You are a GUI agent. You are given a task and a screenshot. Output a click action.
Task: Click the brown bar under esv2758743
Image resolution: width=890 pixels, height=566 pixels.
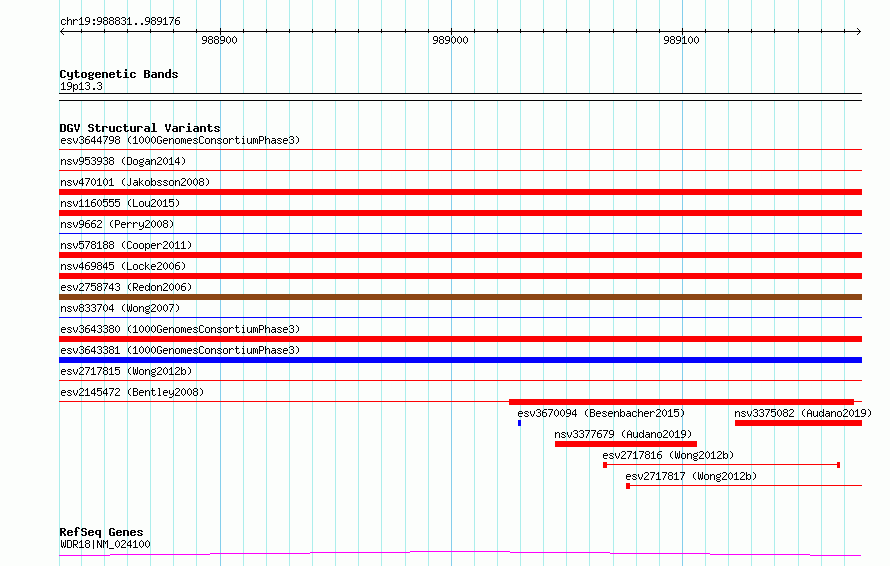pos(460,297)
